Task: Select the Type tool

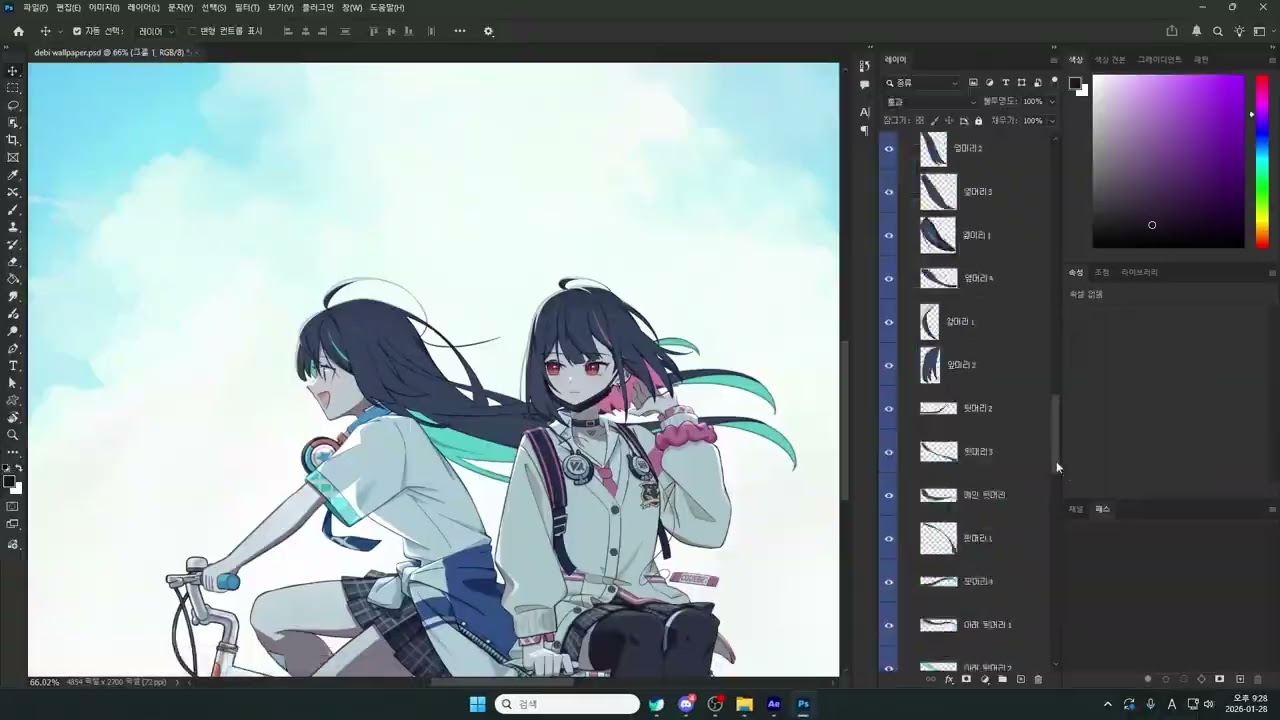Action: [13, 366]
